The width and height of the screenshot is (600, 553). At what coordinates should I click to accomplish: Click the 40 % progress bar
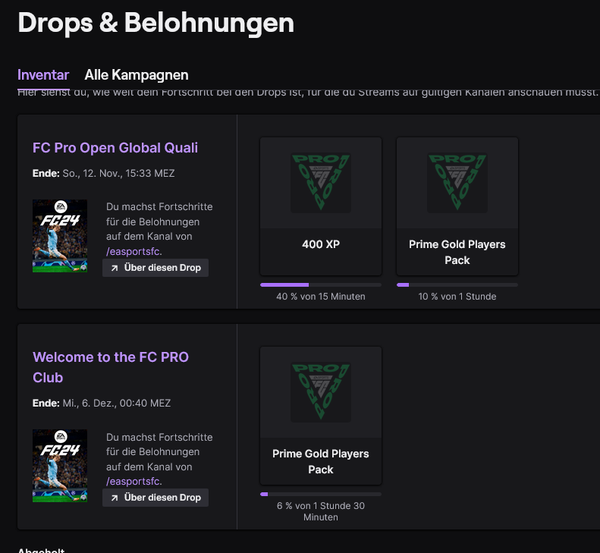pyautogui.click(x=321, y=285)
